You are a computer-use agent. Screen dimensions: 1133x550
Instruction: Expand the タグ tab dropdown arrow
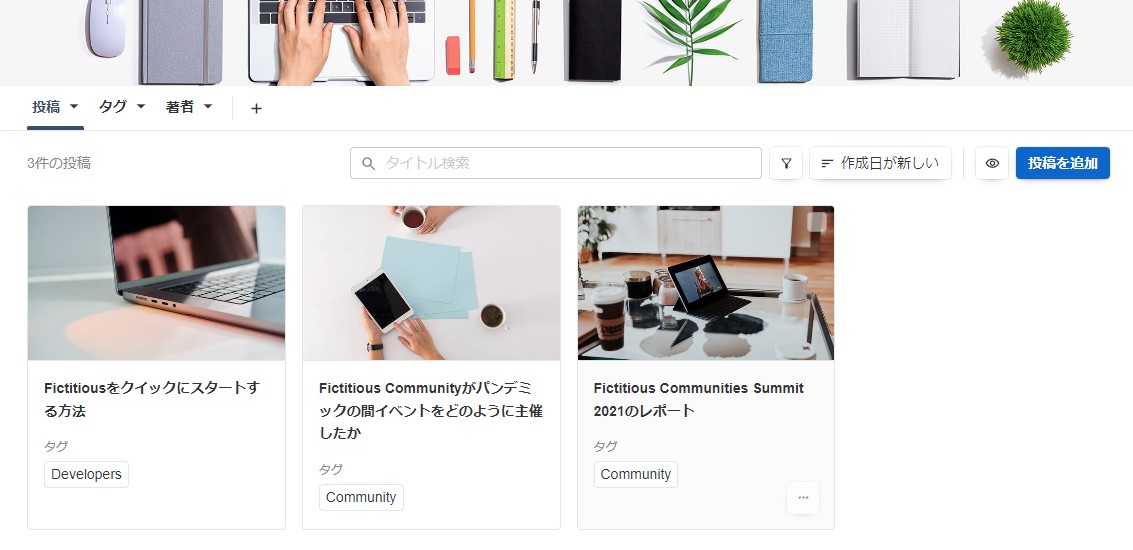coord(141,106)
